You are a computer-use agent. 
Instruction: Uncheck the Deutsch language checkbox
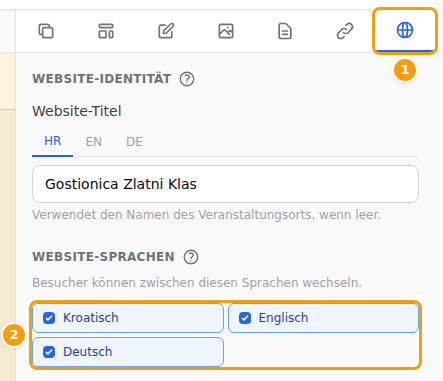click(49, 352)
